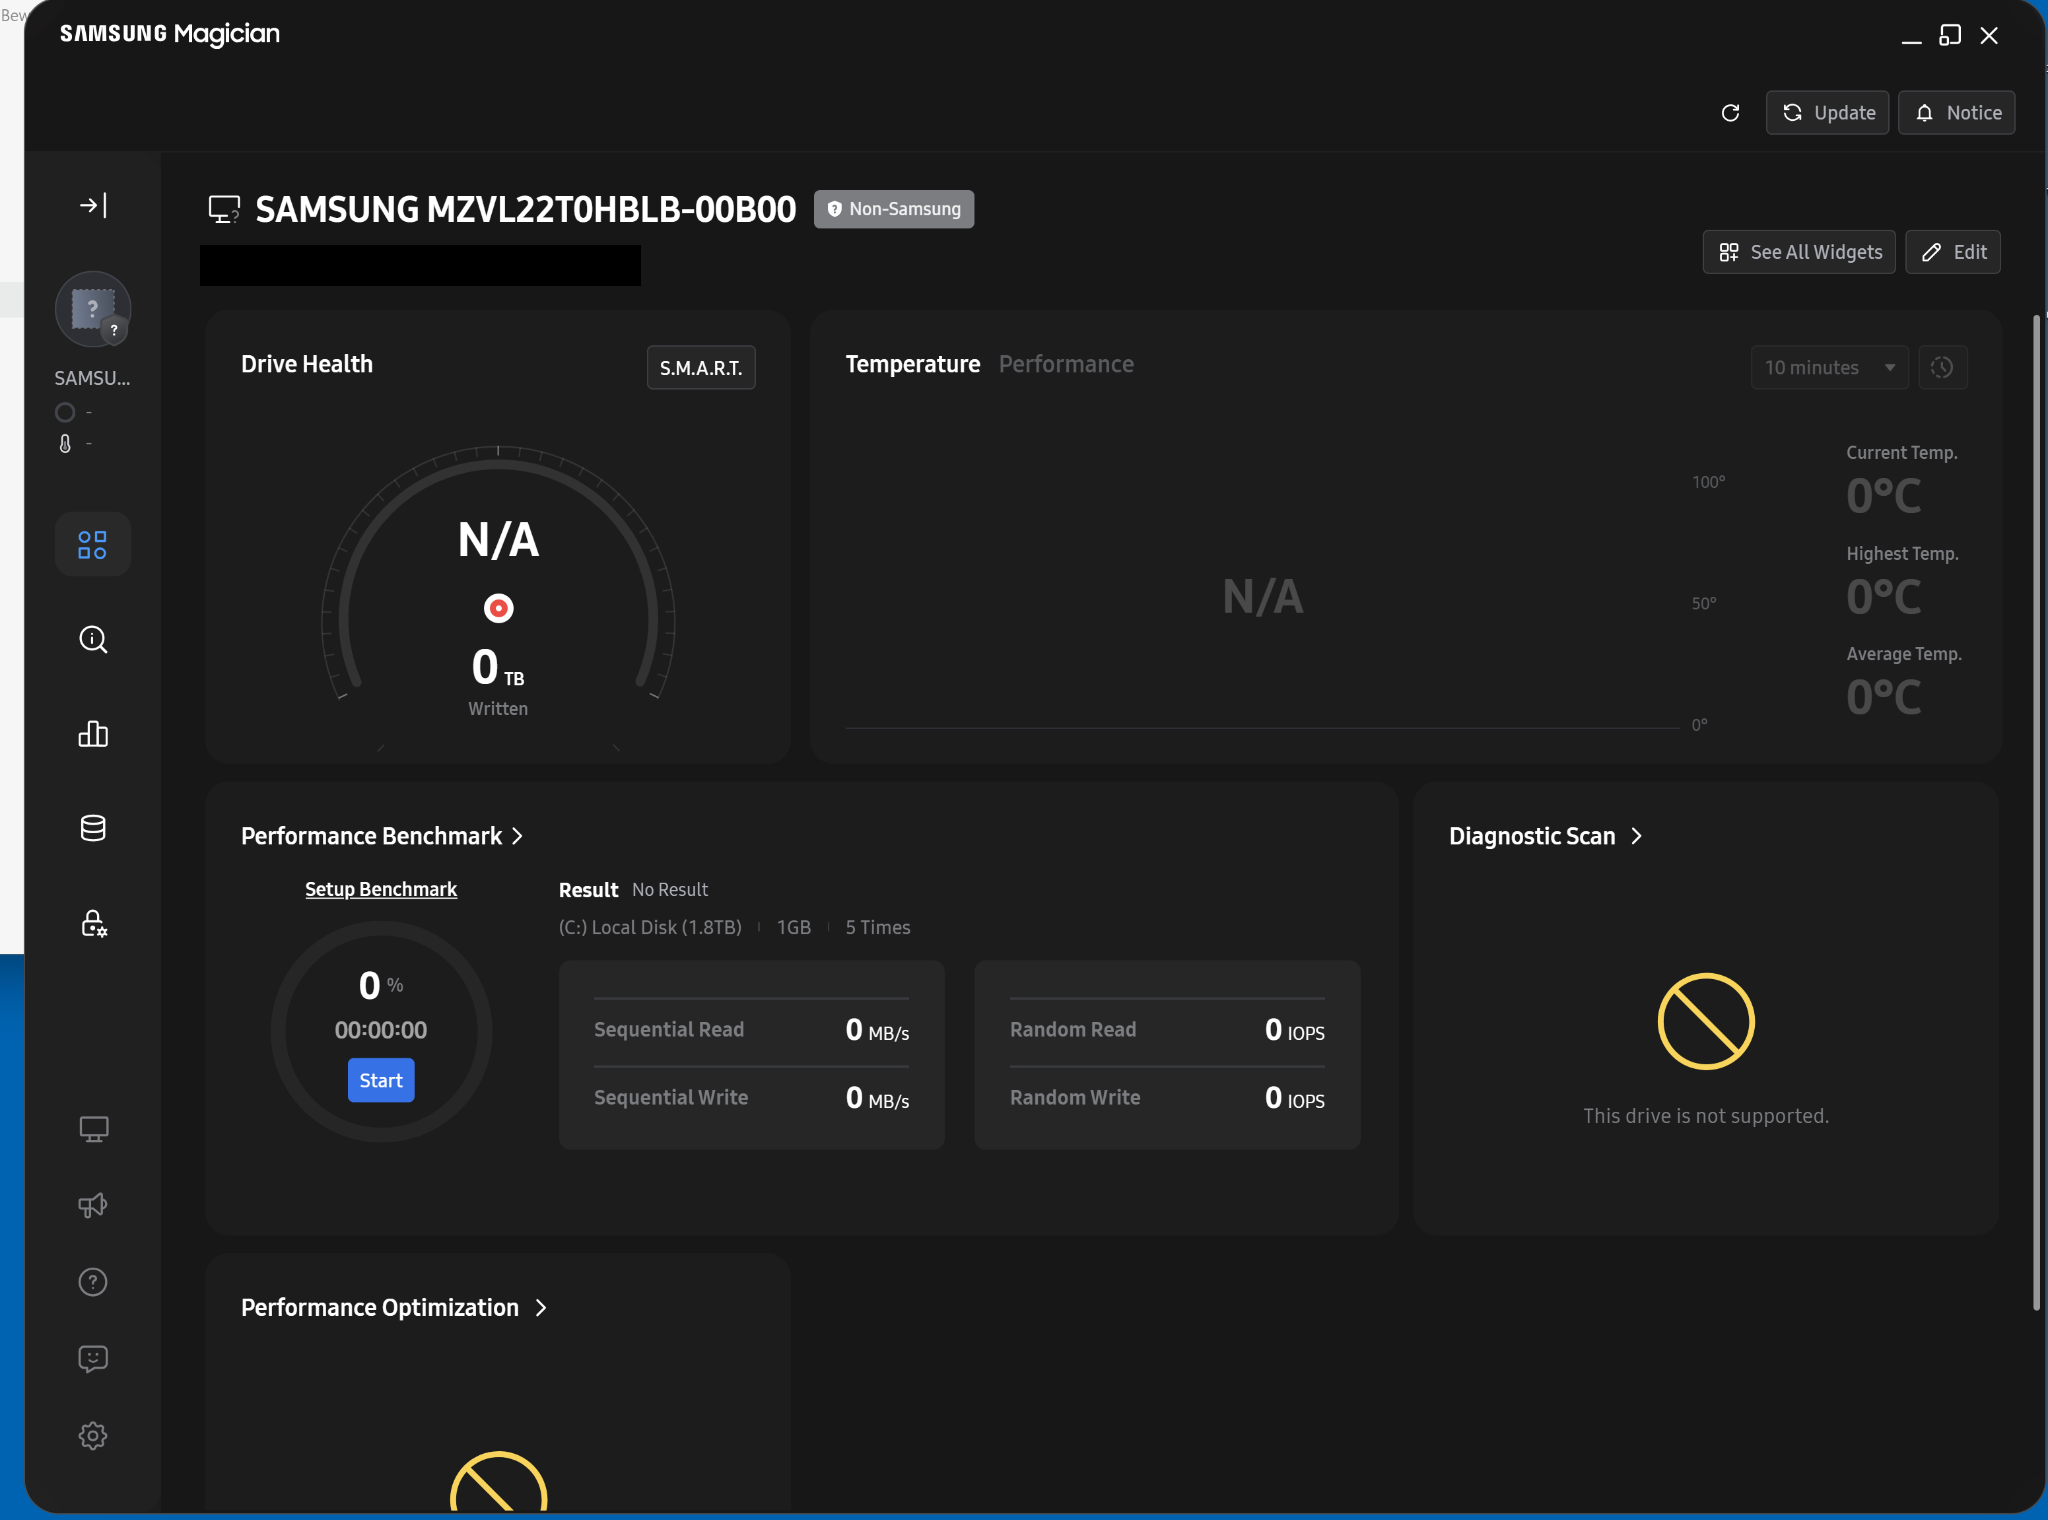
Task: Click the Update button
Action: (1827, 113)
